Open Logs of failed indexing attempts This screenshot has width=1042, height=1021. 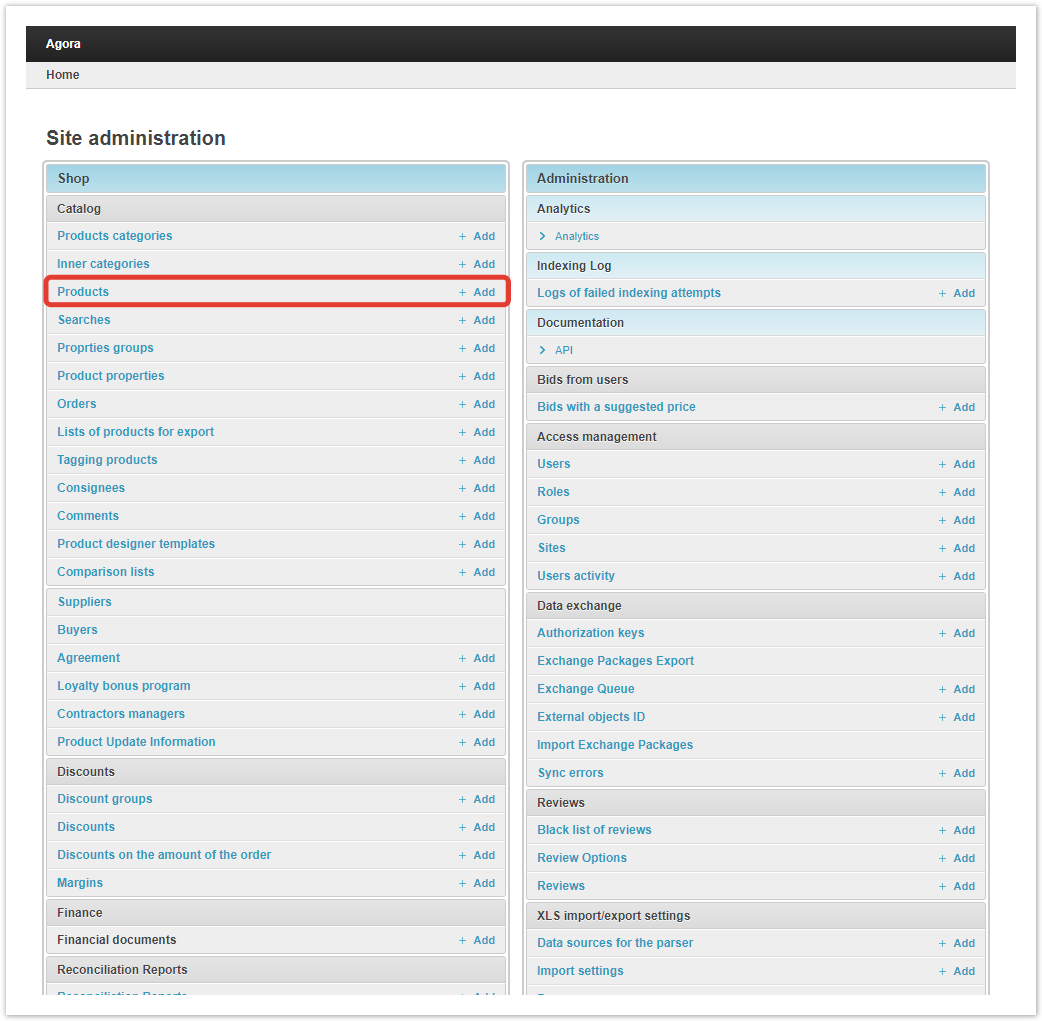pyautogui.click(x=628, y=293)
